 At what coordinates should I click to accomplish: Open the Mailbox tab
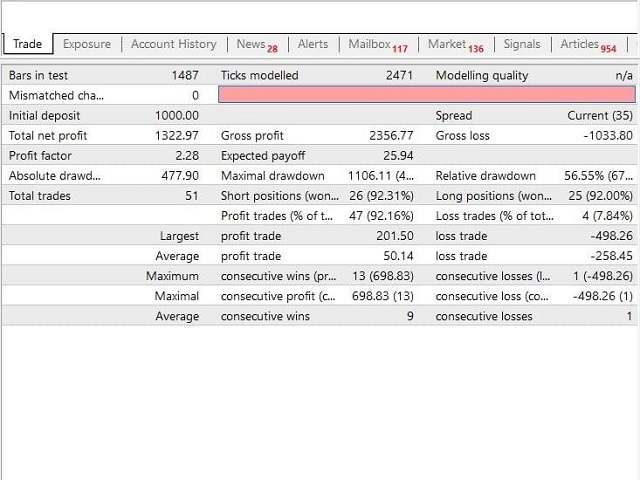(x=378, y=44)
